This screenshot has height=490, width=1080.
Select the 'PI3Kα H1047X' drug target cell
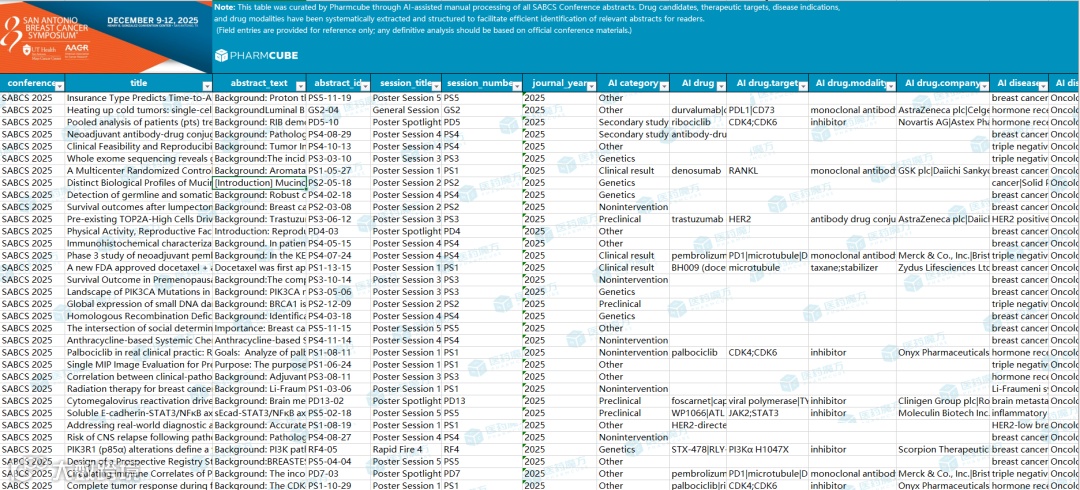pos(767,449)
